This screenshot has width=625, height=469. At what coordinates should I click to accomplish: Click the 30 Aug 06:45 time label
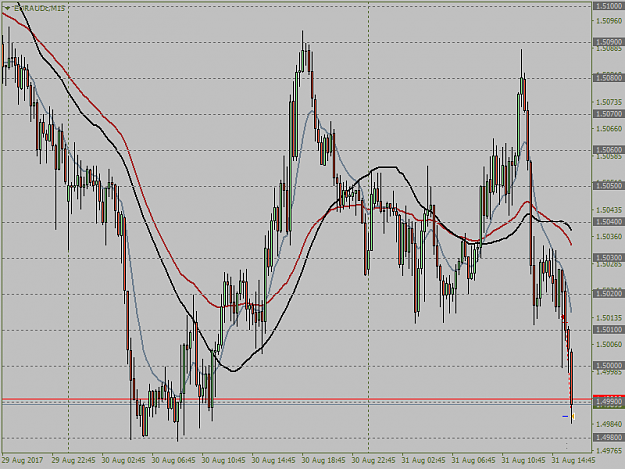click(174, 460)
